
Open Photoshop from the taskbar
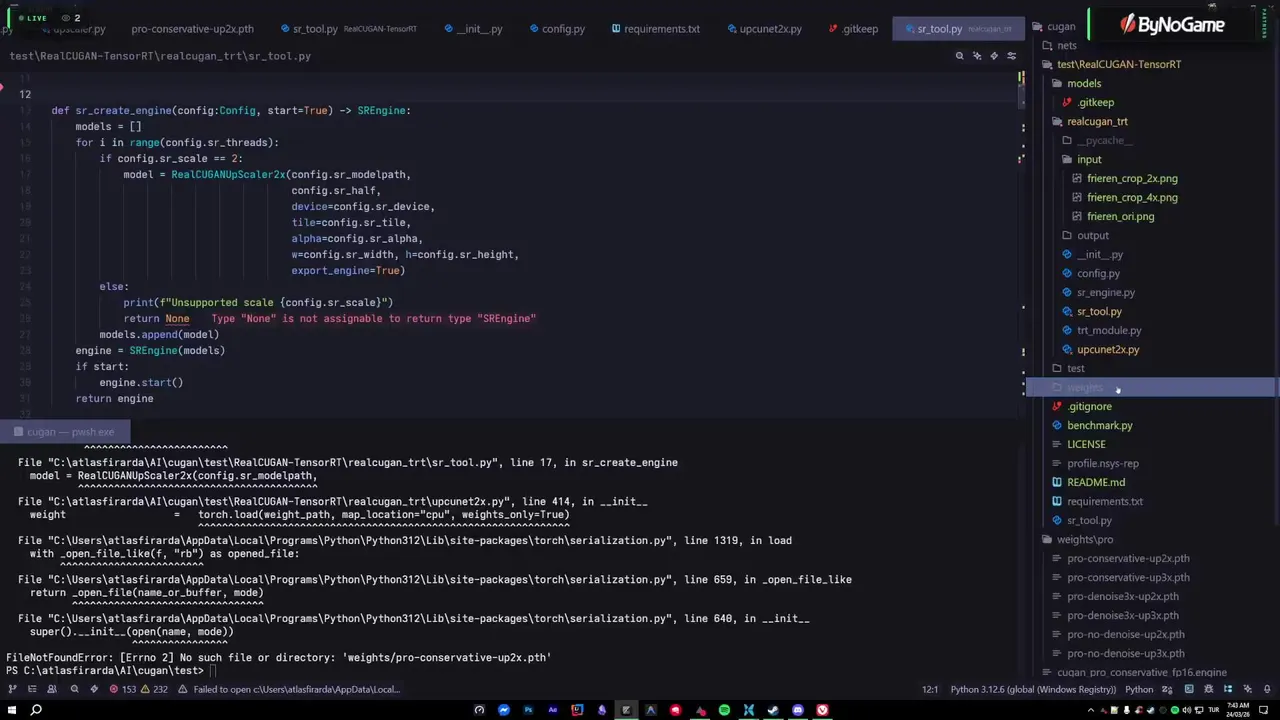pyautogui.click(x=528, y=710)
